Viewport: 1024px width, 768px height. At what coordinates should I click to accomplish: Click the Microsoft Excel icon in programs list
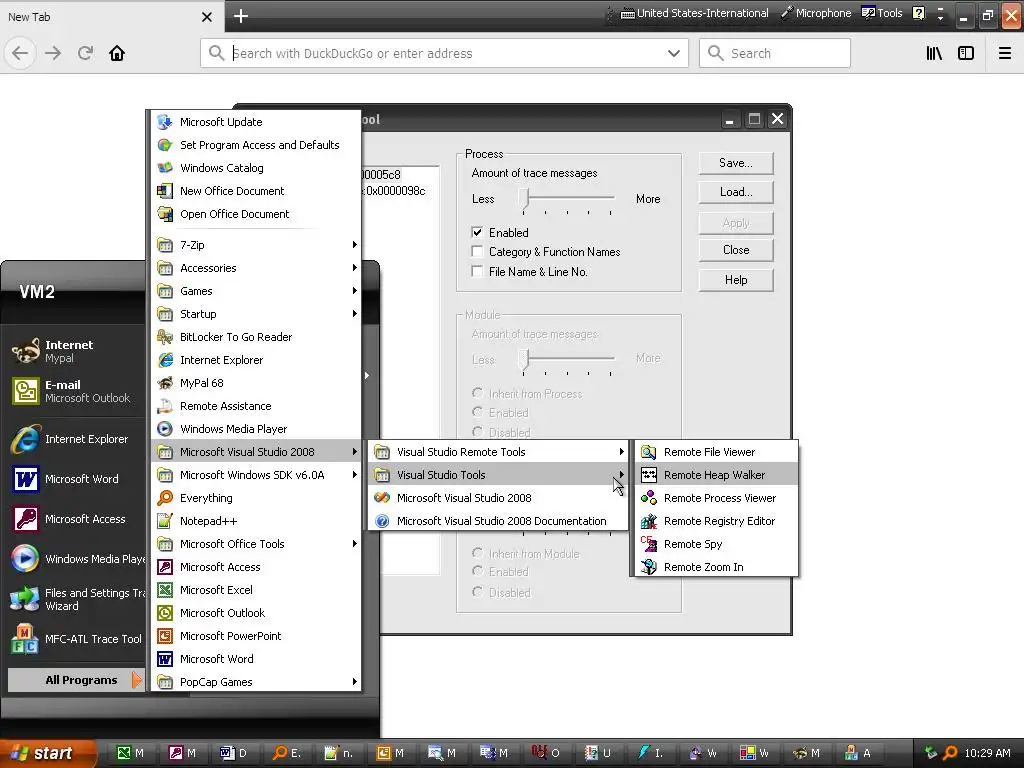click(165, 590)
